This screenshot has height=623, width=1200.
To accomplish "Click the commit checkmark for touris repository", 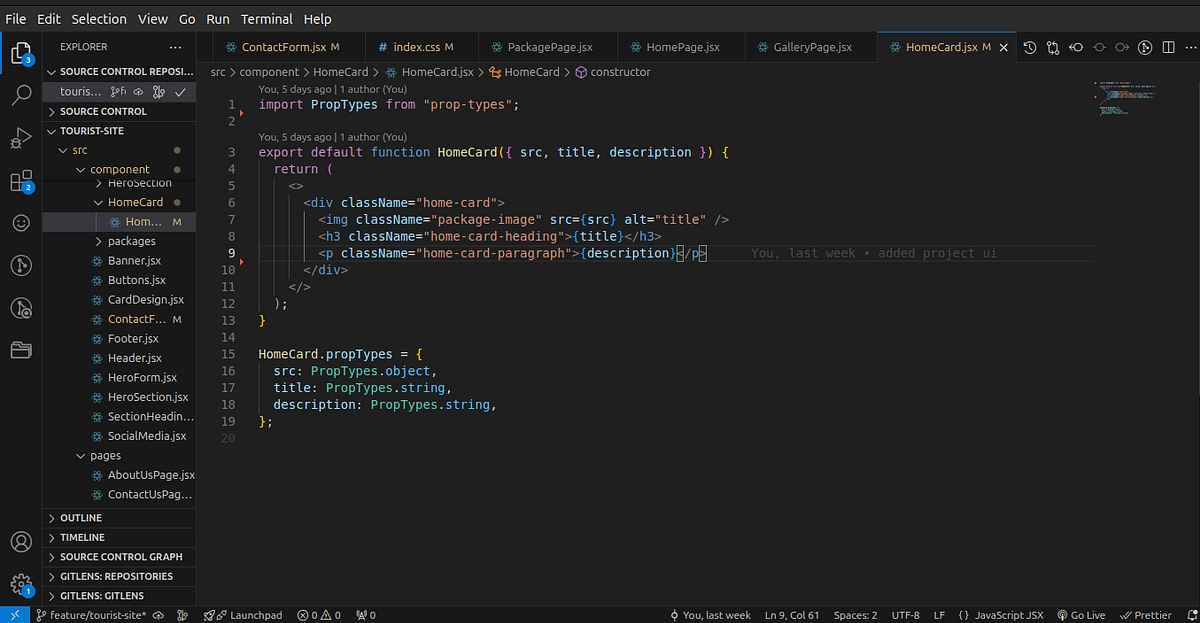I will click(x=180, y=91).
